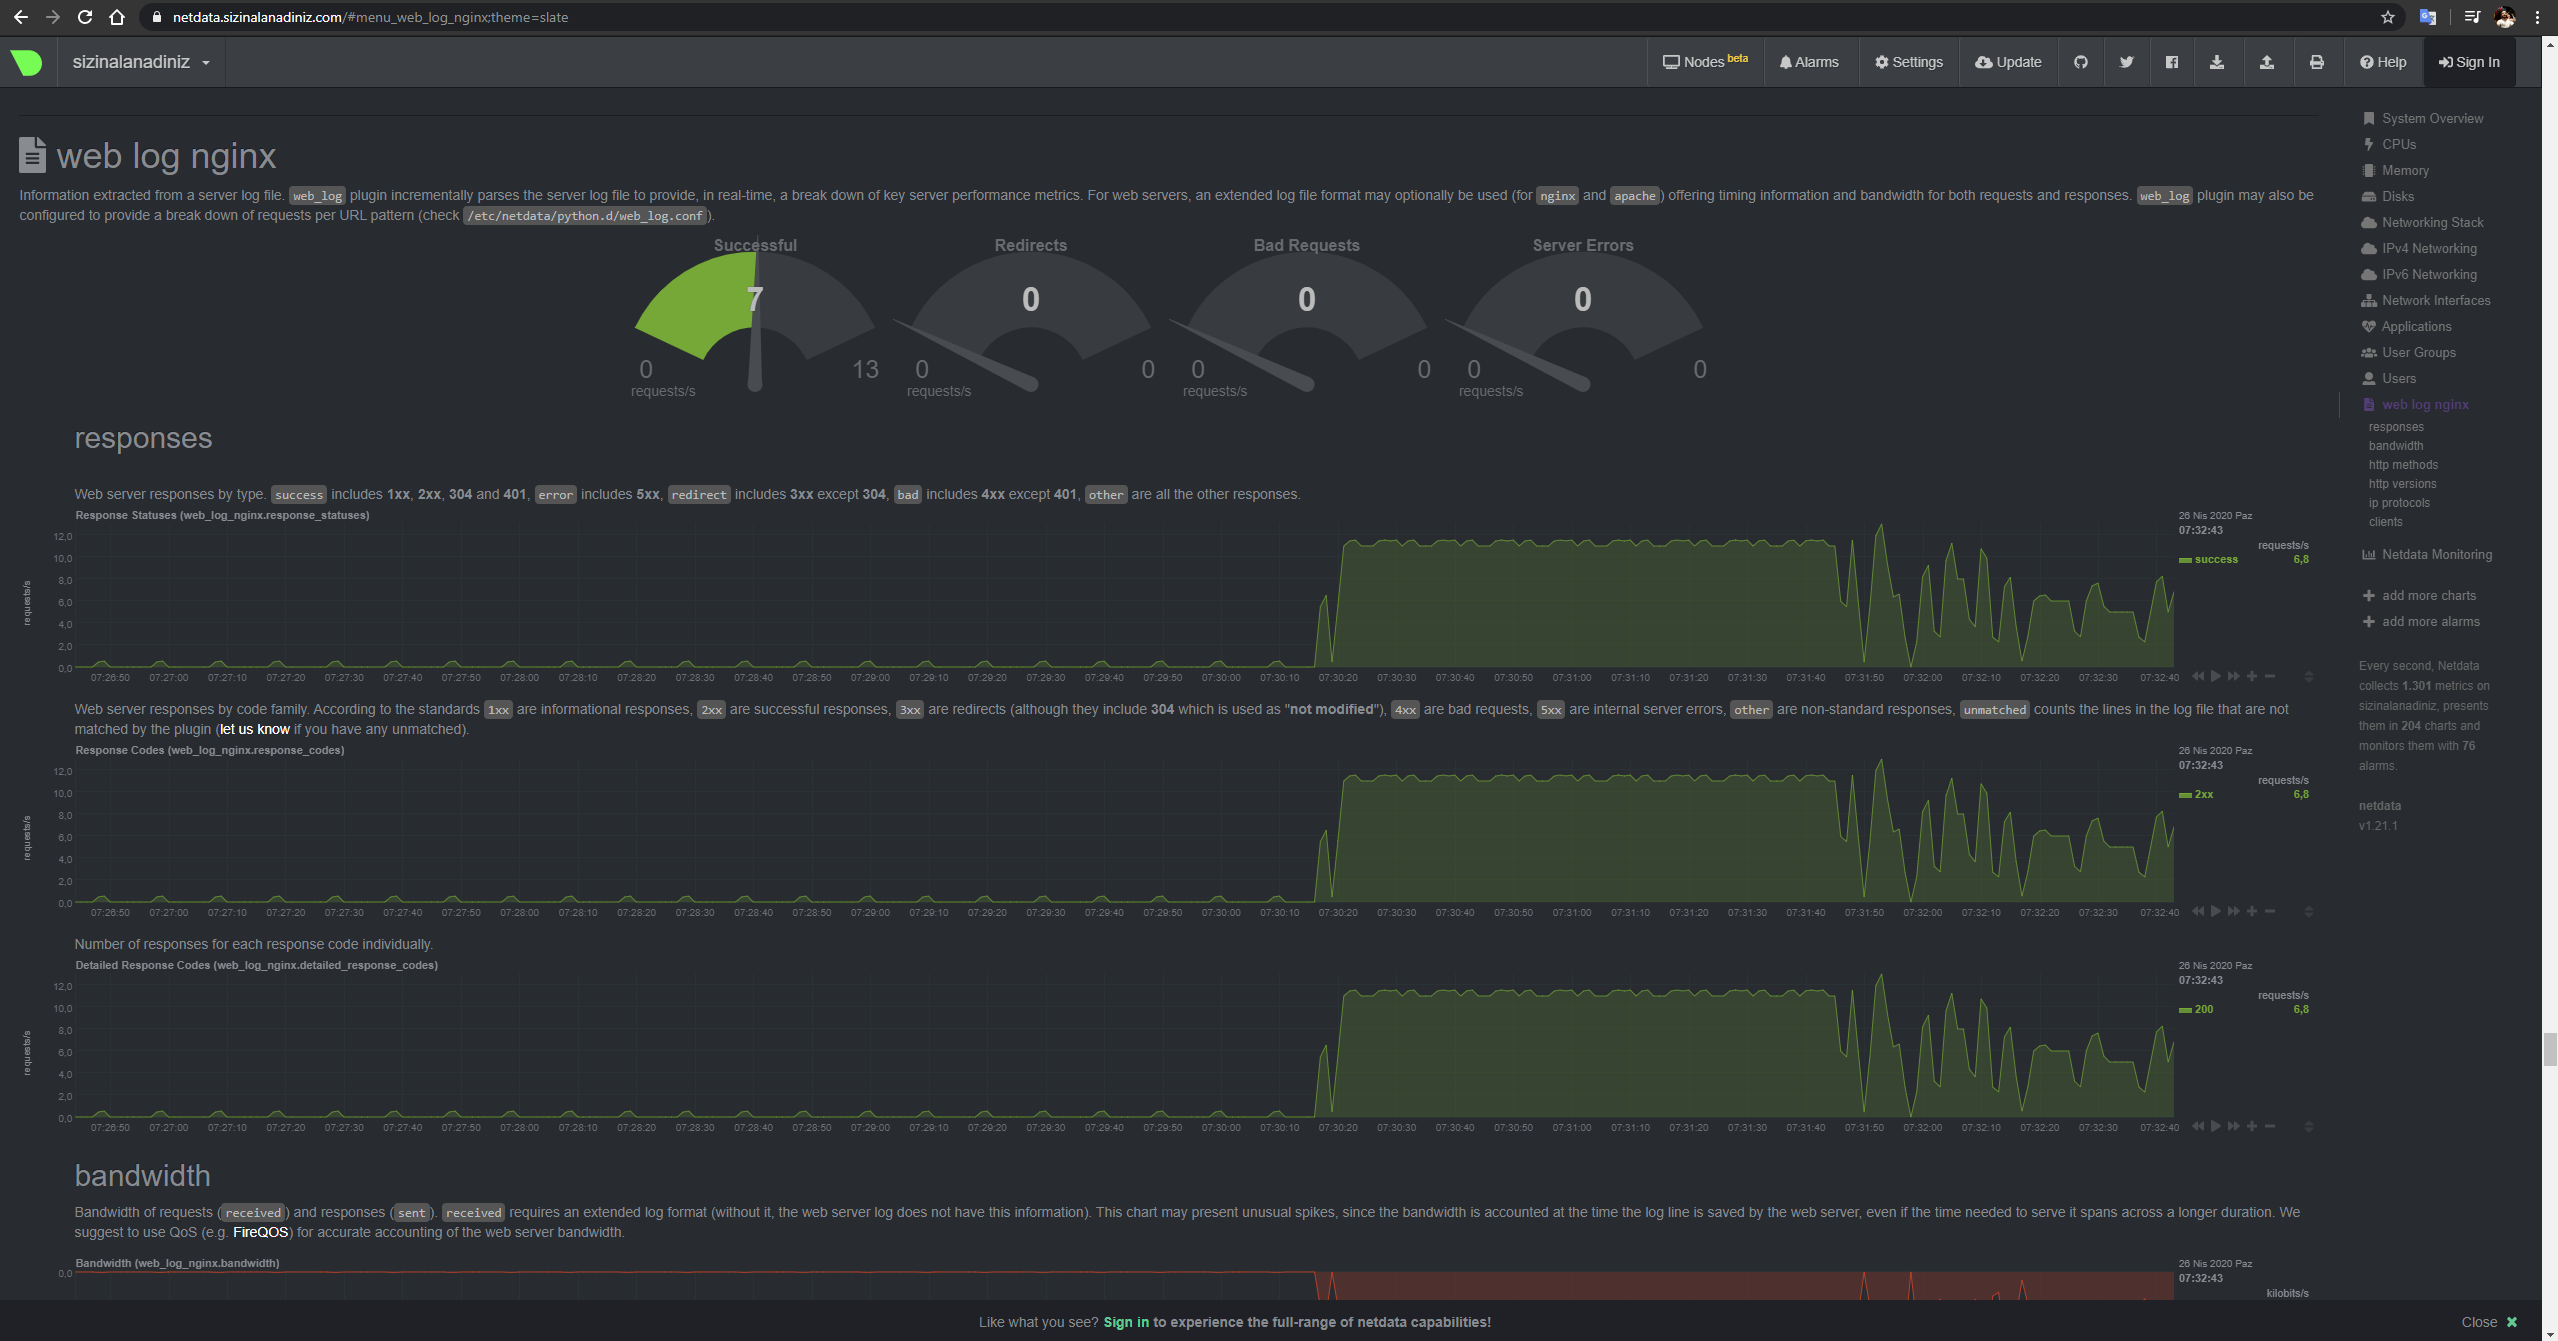
Task: Close the bottom sign-in banner
Action: point(2489,1322)
